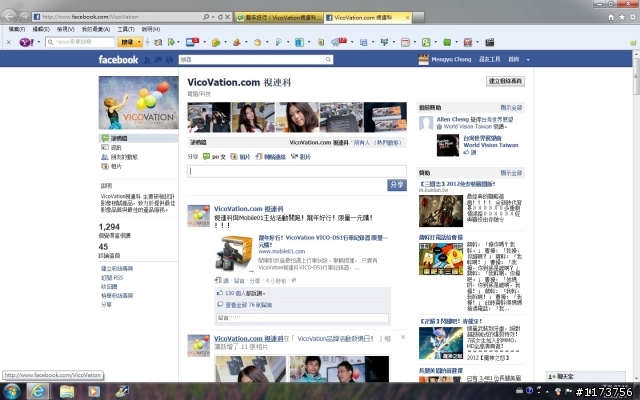This screenshot has width=640, height=400.
Task: Click the 建立粉絲專頁 button at top right
Action: point(505,81)
